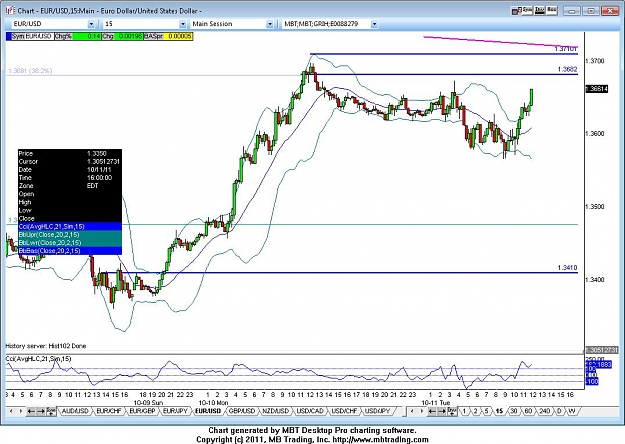The image size is (625, 444).
Task: Select BbLwr(Close,20,2,15) row in data box
Action: pyautogui.click(x=70, y=243)
